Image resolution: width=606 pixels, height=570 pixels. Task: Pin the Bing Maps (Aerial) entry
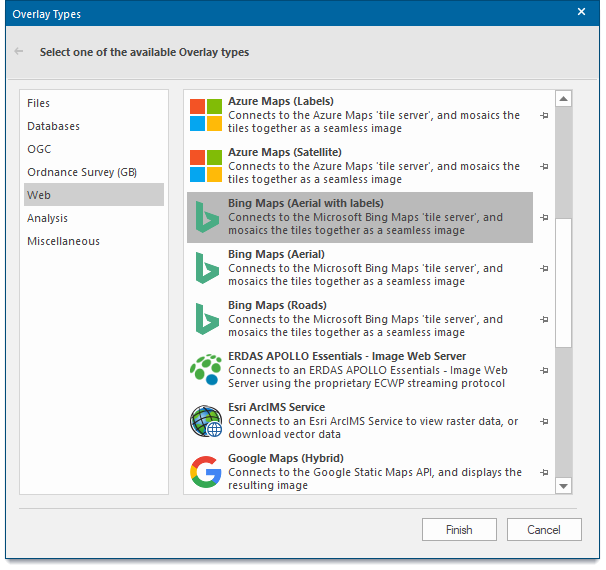tap(544, 268)
